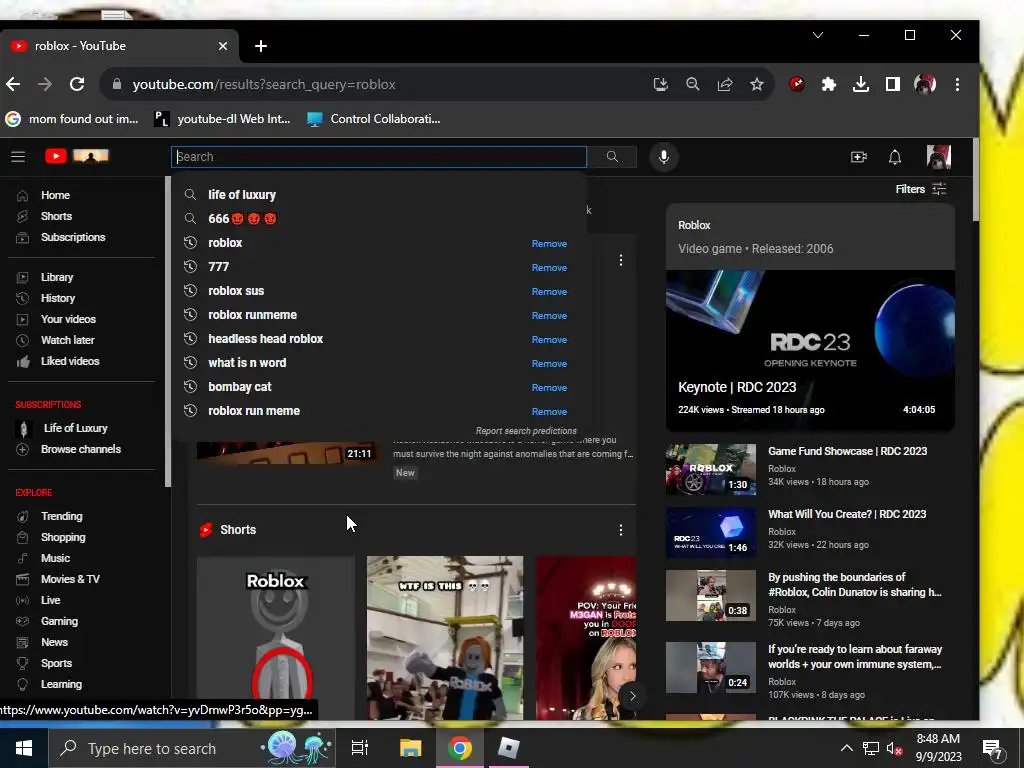This screenshot has width=1024, height=768.
Task: Go back in browser history
Action: pos(13,84)
